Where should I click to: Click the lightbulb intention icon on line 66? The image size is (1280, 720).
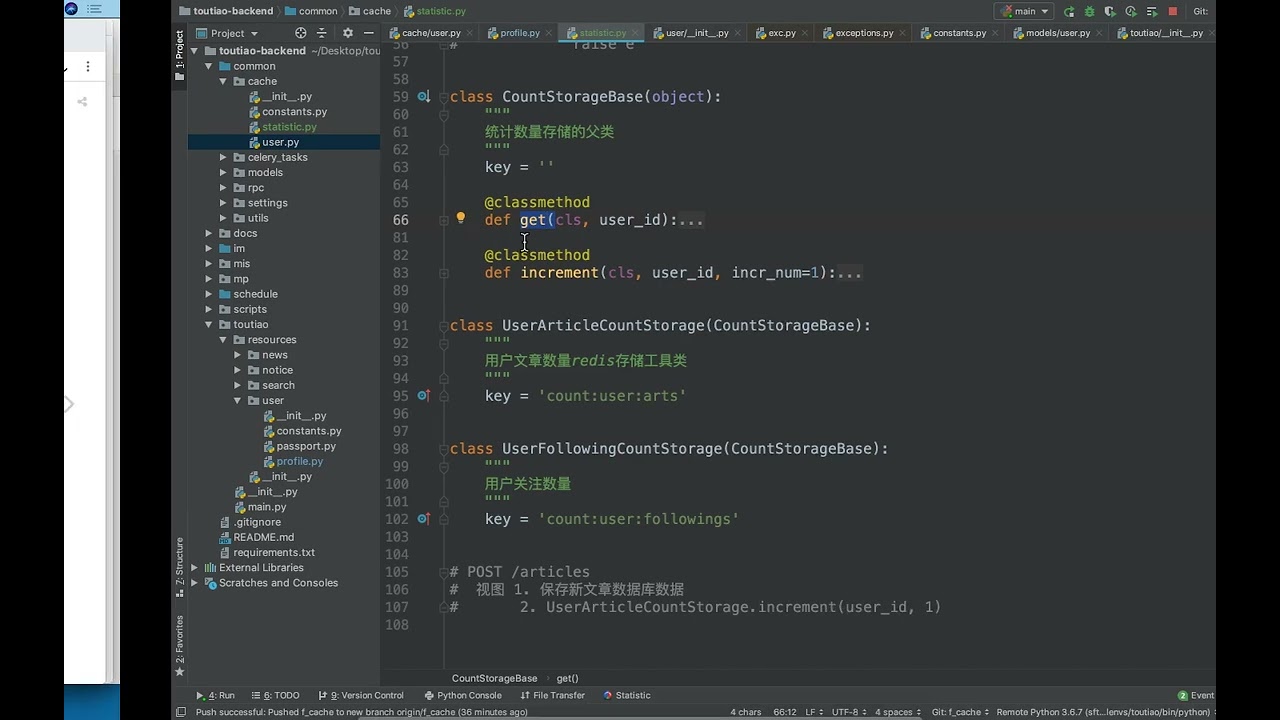[x=461, y=218]
